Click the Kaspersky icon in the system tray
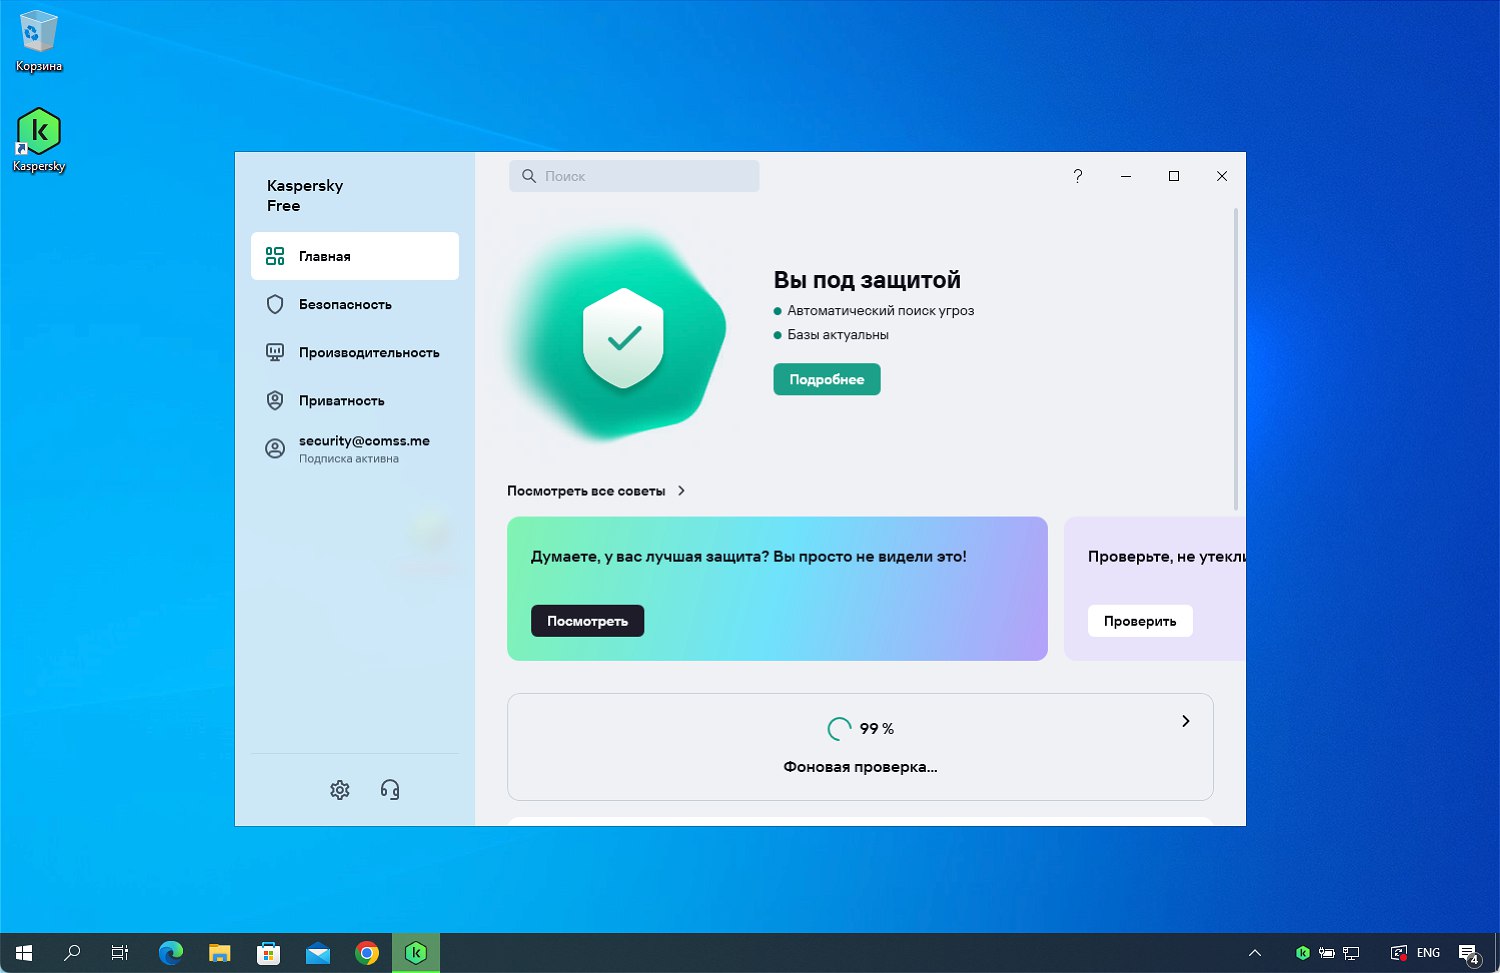Image resolution: width=1500 pixels, height=973 pixels. pos(1303,953)
